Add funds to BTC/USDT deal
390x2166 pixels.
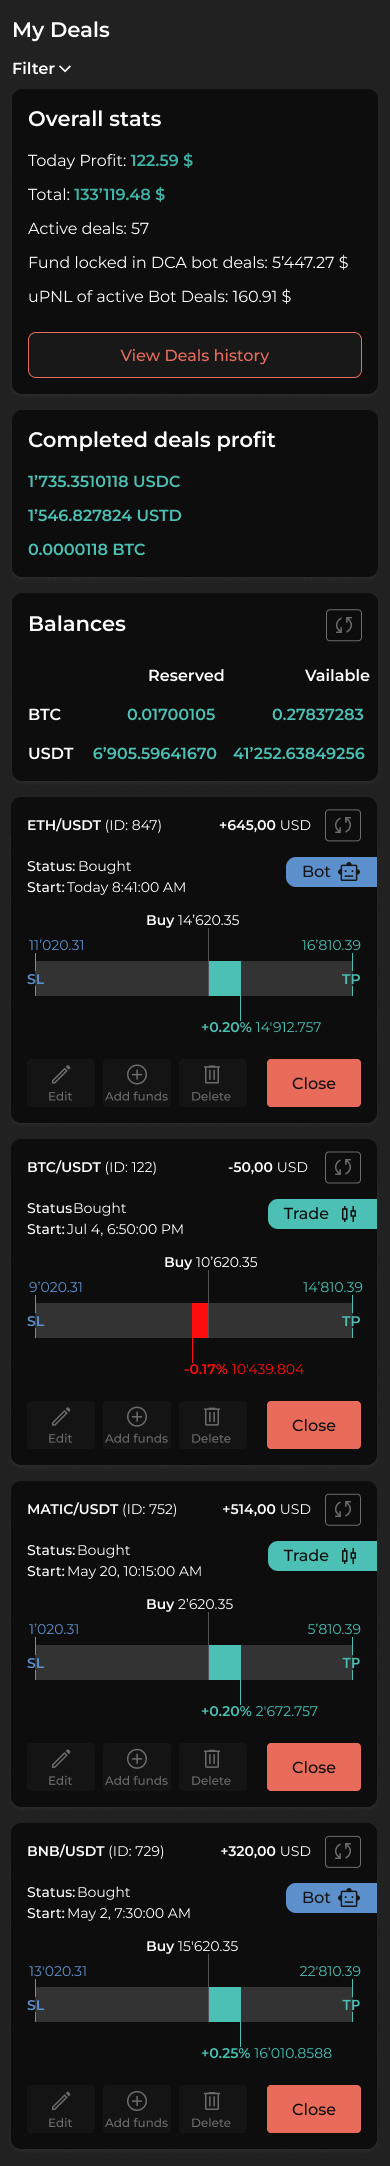137,1425
